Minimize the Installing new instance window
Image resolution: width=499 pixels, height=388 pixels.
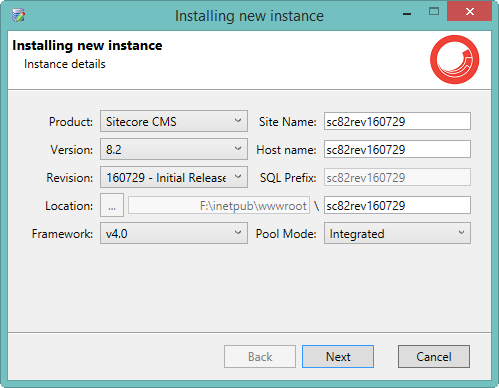click(x=407, y=13)
